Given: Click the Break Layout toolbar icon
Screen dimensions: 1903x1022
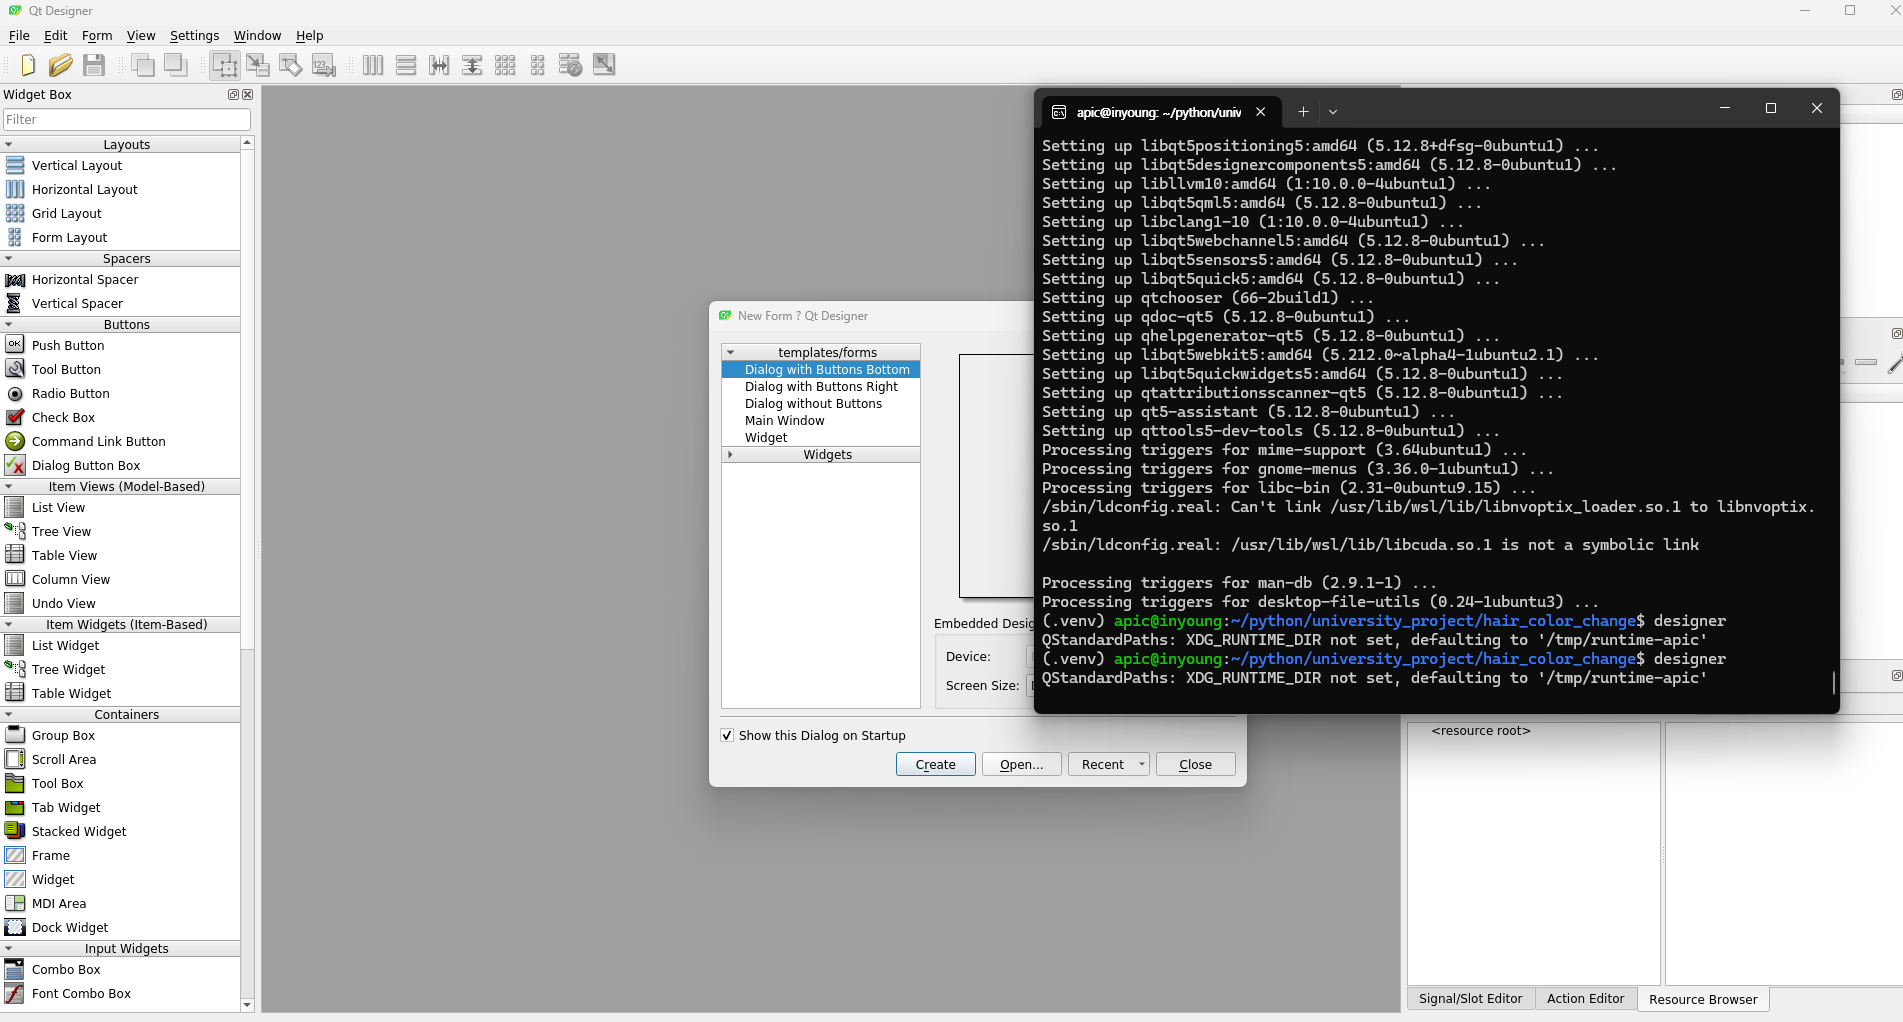Looking at the screenshot, I should click(x=571, y=65).
